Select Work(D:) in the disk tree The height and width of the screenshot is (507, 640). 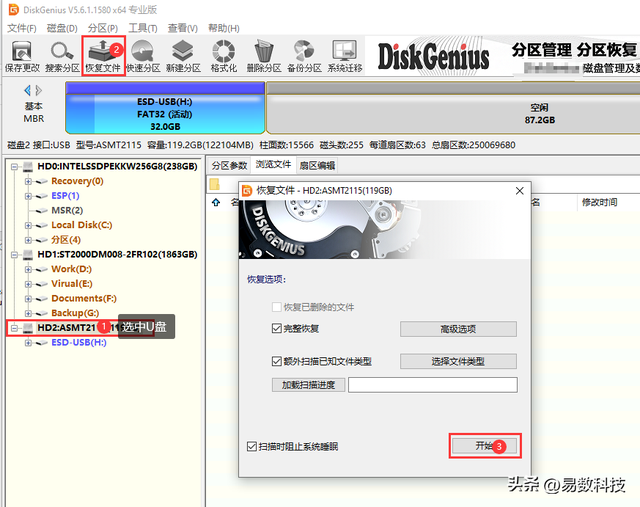pyautogui.click(x=71, y=269)
